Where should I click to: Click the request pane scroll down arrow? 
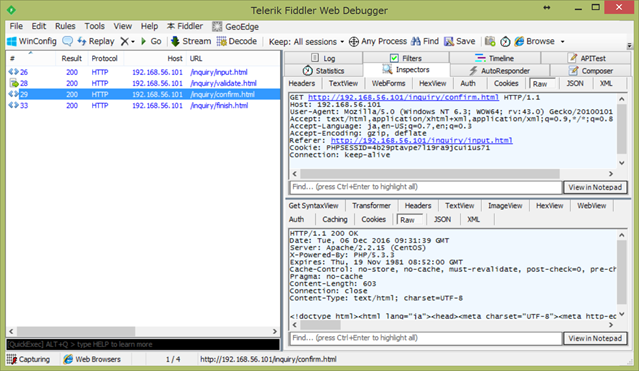tap(621, 163)
